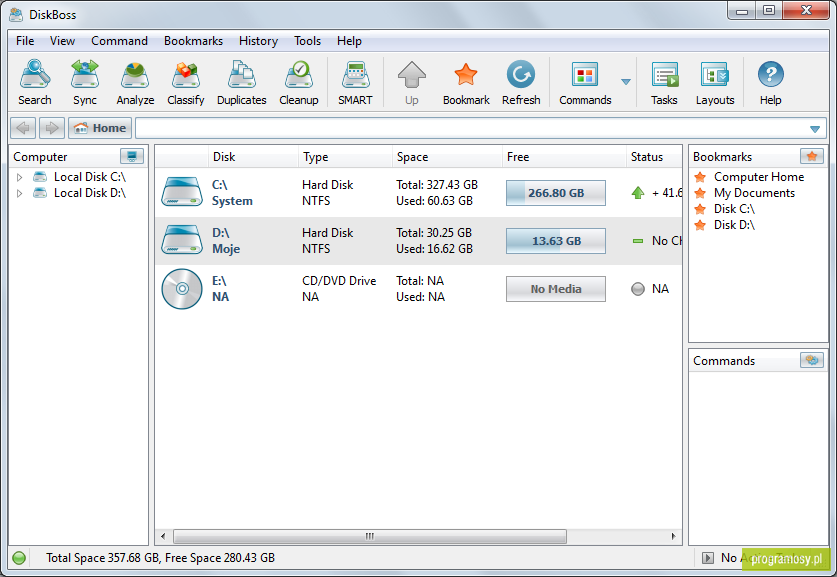Click the horizontal scrollbar thumb

tap(370, 536)
